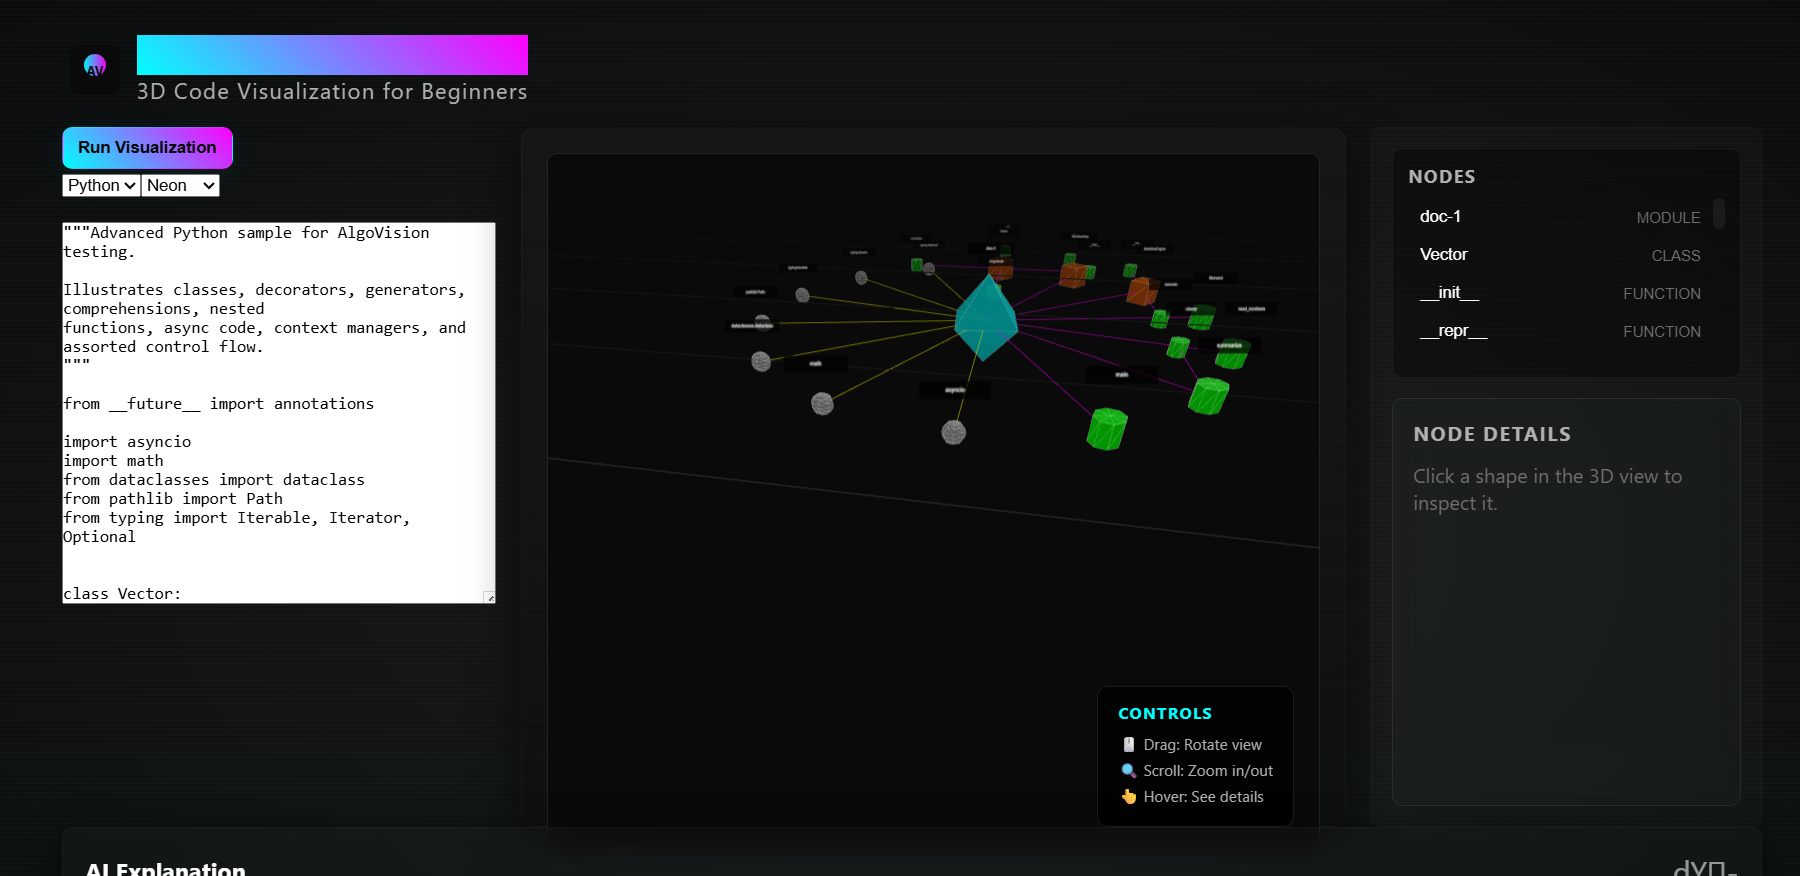Click the Nodes list scrollbar thumb

1719,213
